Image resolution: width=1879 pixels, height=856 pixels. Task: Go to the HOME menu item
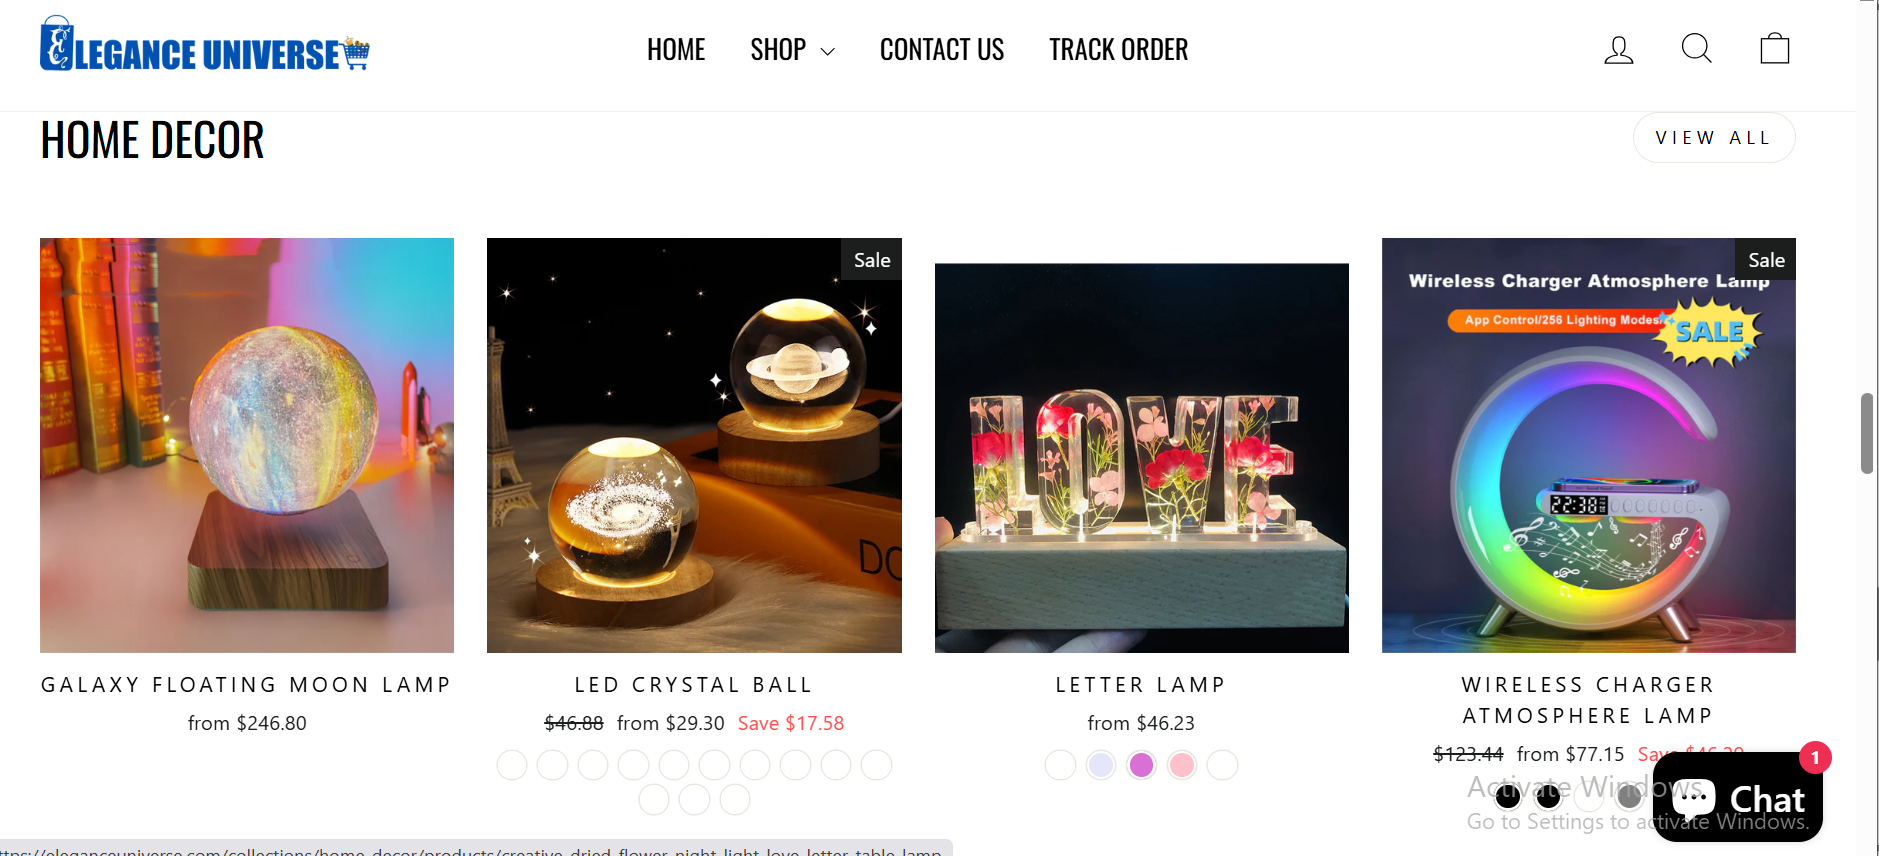pyautogui.click(x=676, y=50)
